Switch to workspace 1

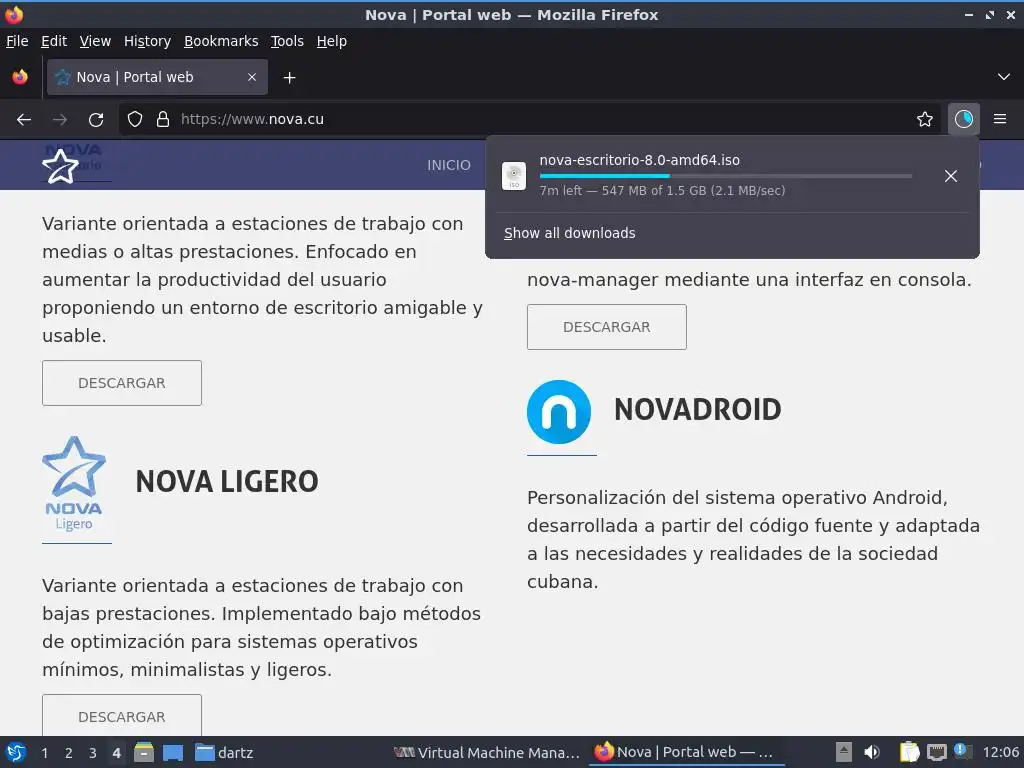coord(44,753)
